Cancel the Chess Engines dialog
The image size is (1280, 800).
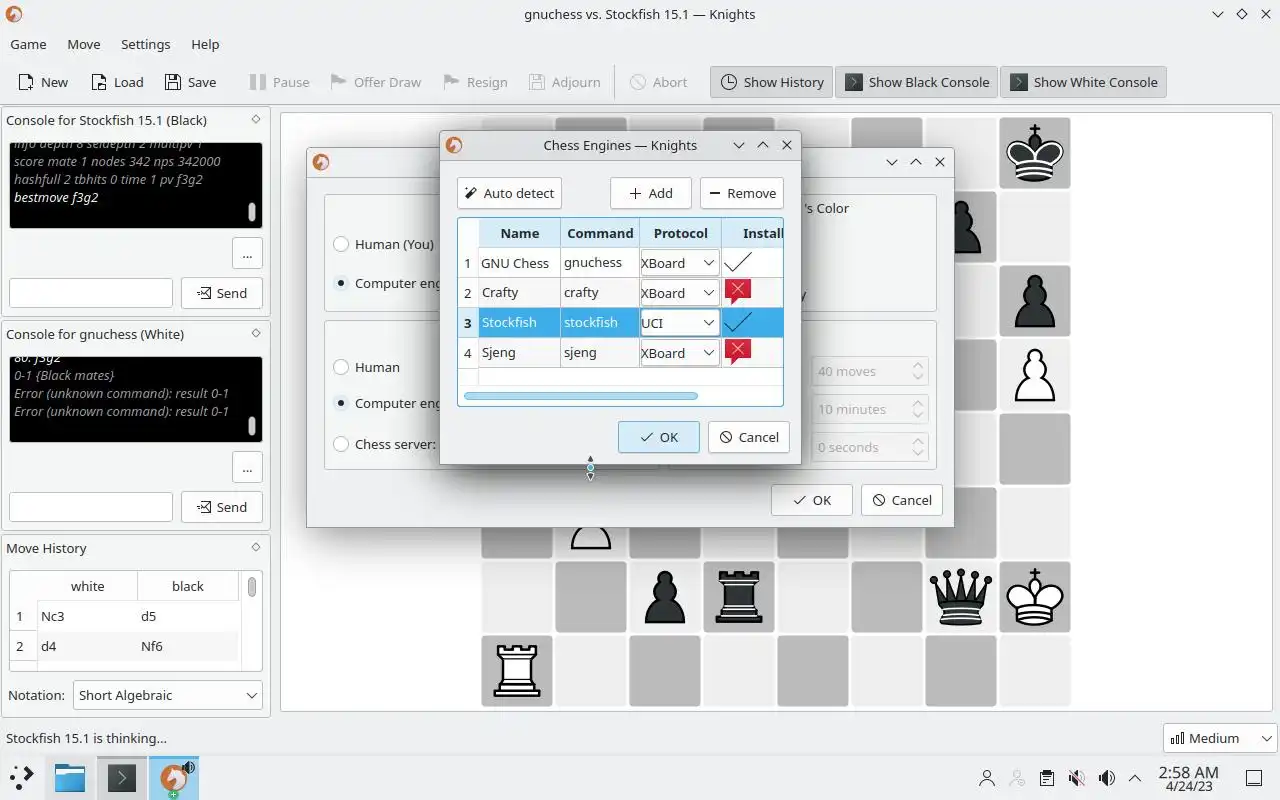[749, 437]
